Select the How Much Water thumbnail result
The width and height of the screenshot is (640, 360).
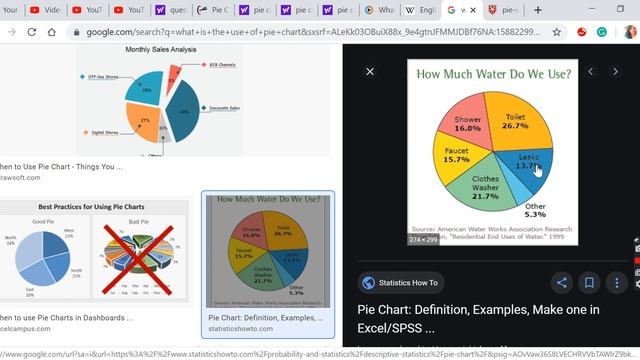tap(268, 251)
